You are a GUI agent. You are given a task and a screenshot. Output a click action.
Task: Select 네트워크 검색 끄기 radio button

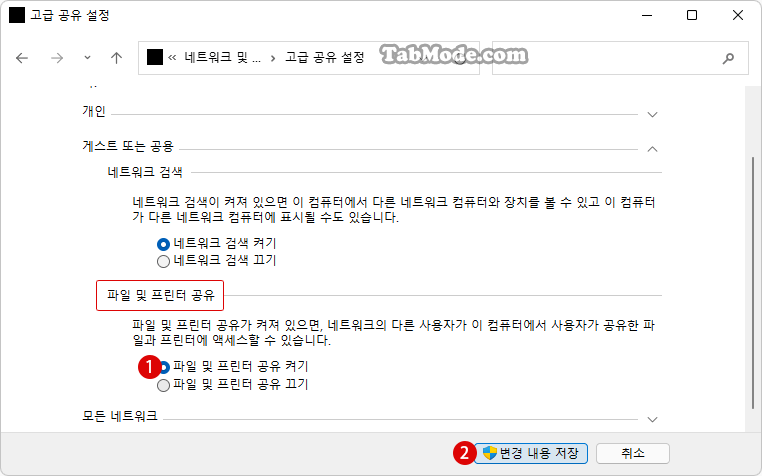point(163,262)
